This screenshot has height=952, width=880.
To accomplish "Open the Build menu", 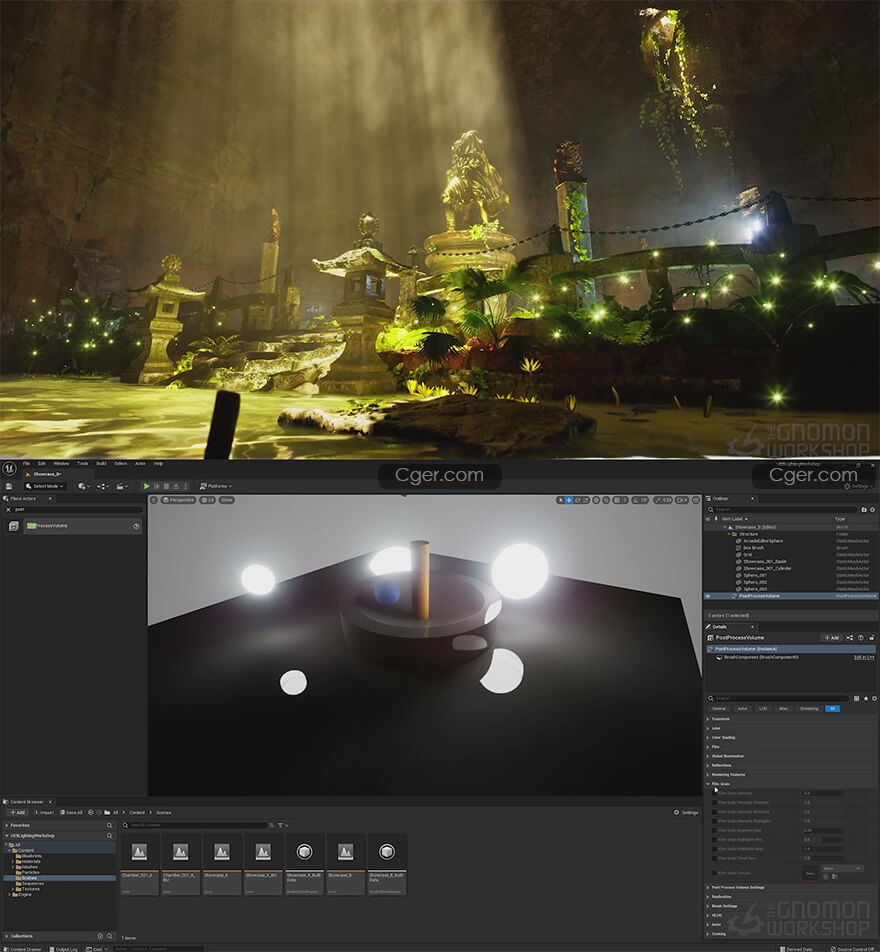I will (x=101, y=464).
